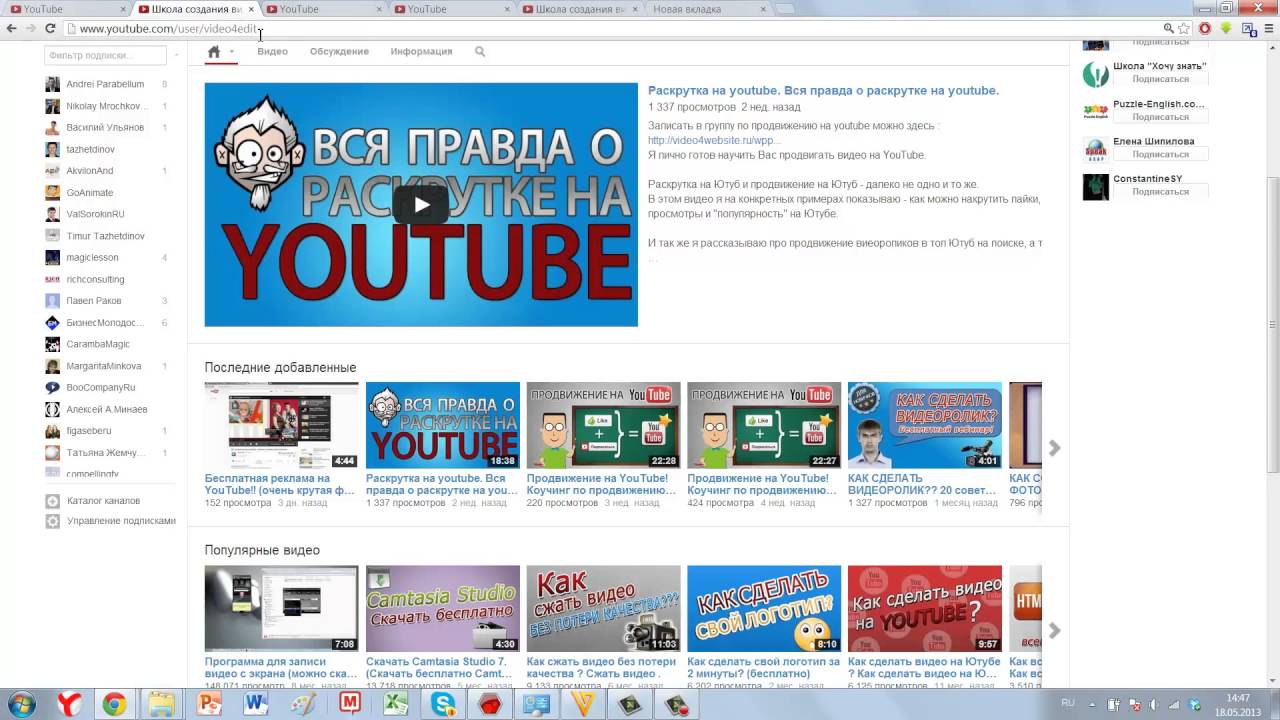Open the video4website.ru link in the description
The height and width of the screenshot is (720, 1280).
point(714,141)
